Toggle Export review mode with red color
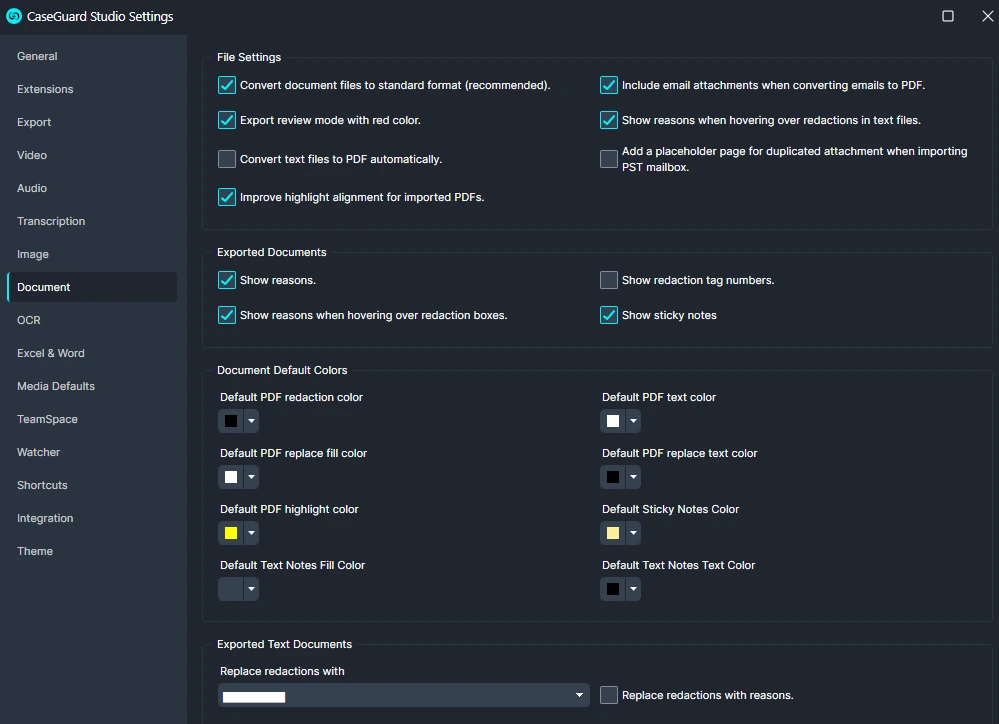The width and height of the screenshot is (999, 724). click(227, 120)
